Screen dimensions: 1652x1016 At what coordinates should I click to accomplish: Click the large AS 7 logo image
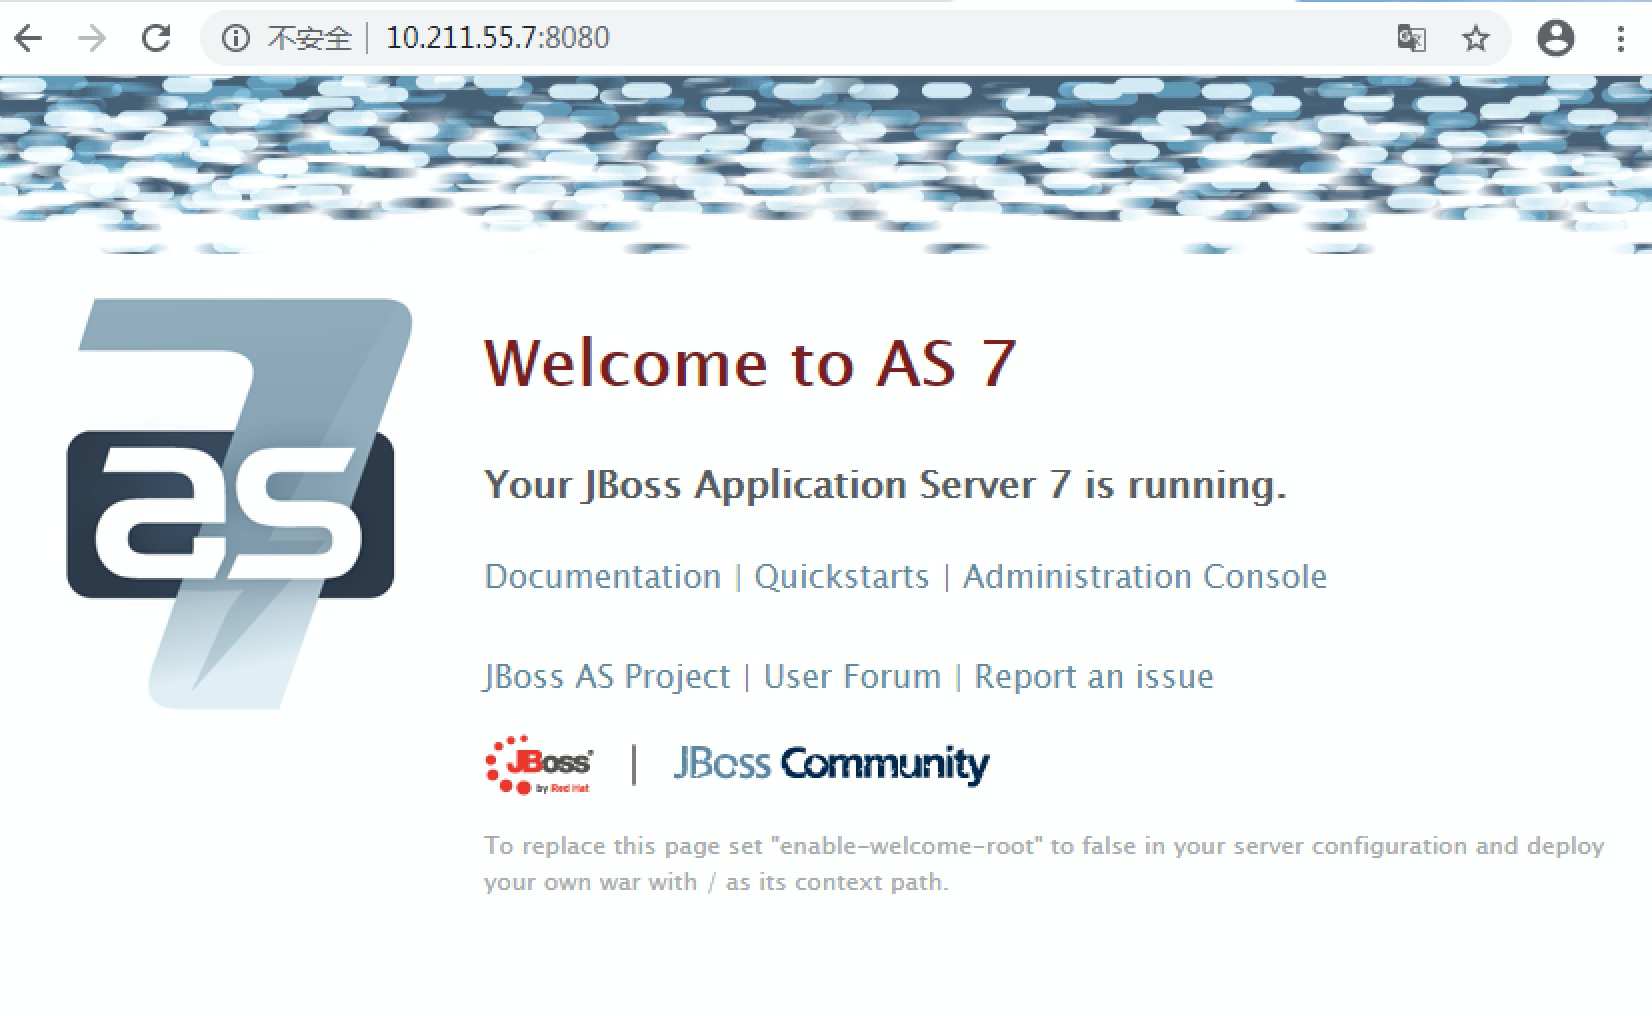(238, 504)
